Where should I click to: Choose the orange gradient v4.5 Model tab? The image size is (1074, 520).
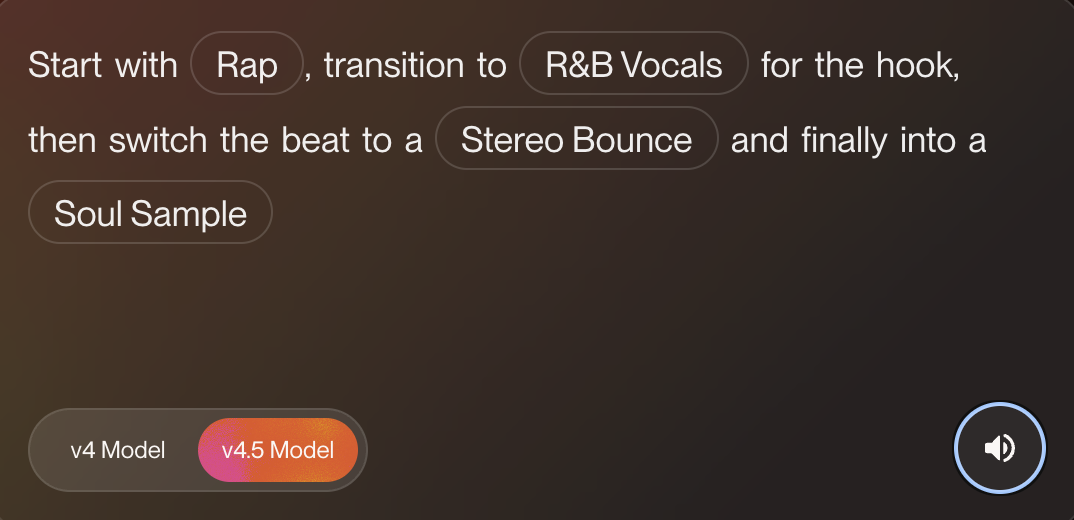(278, 450)
